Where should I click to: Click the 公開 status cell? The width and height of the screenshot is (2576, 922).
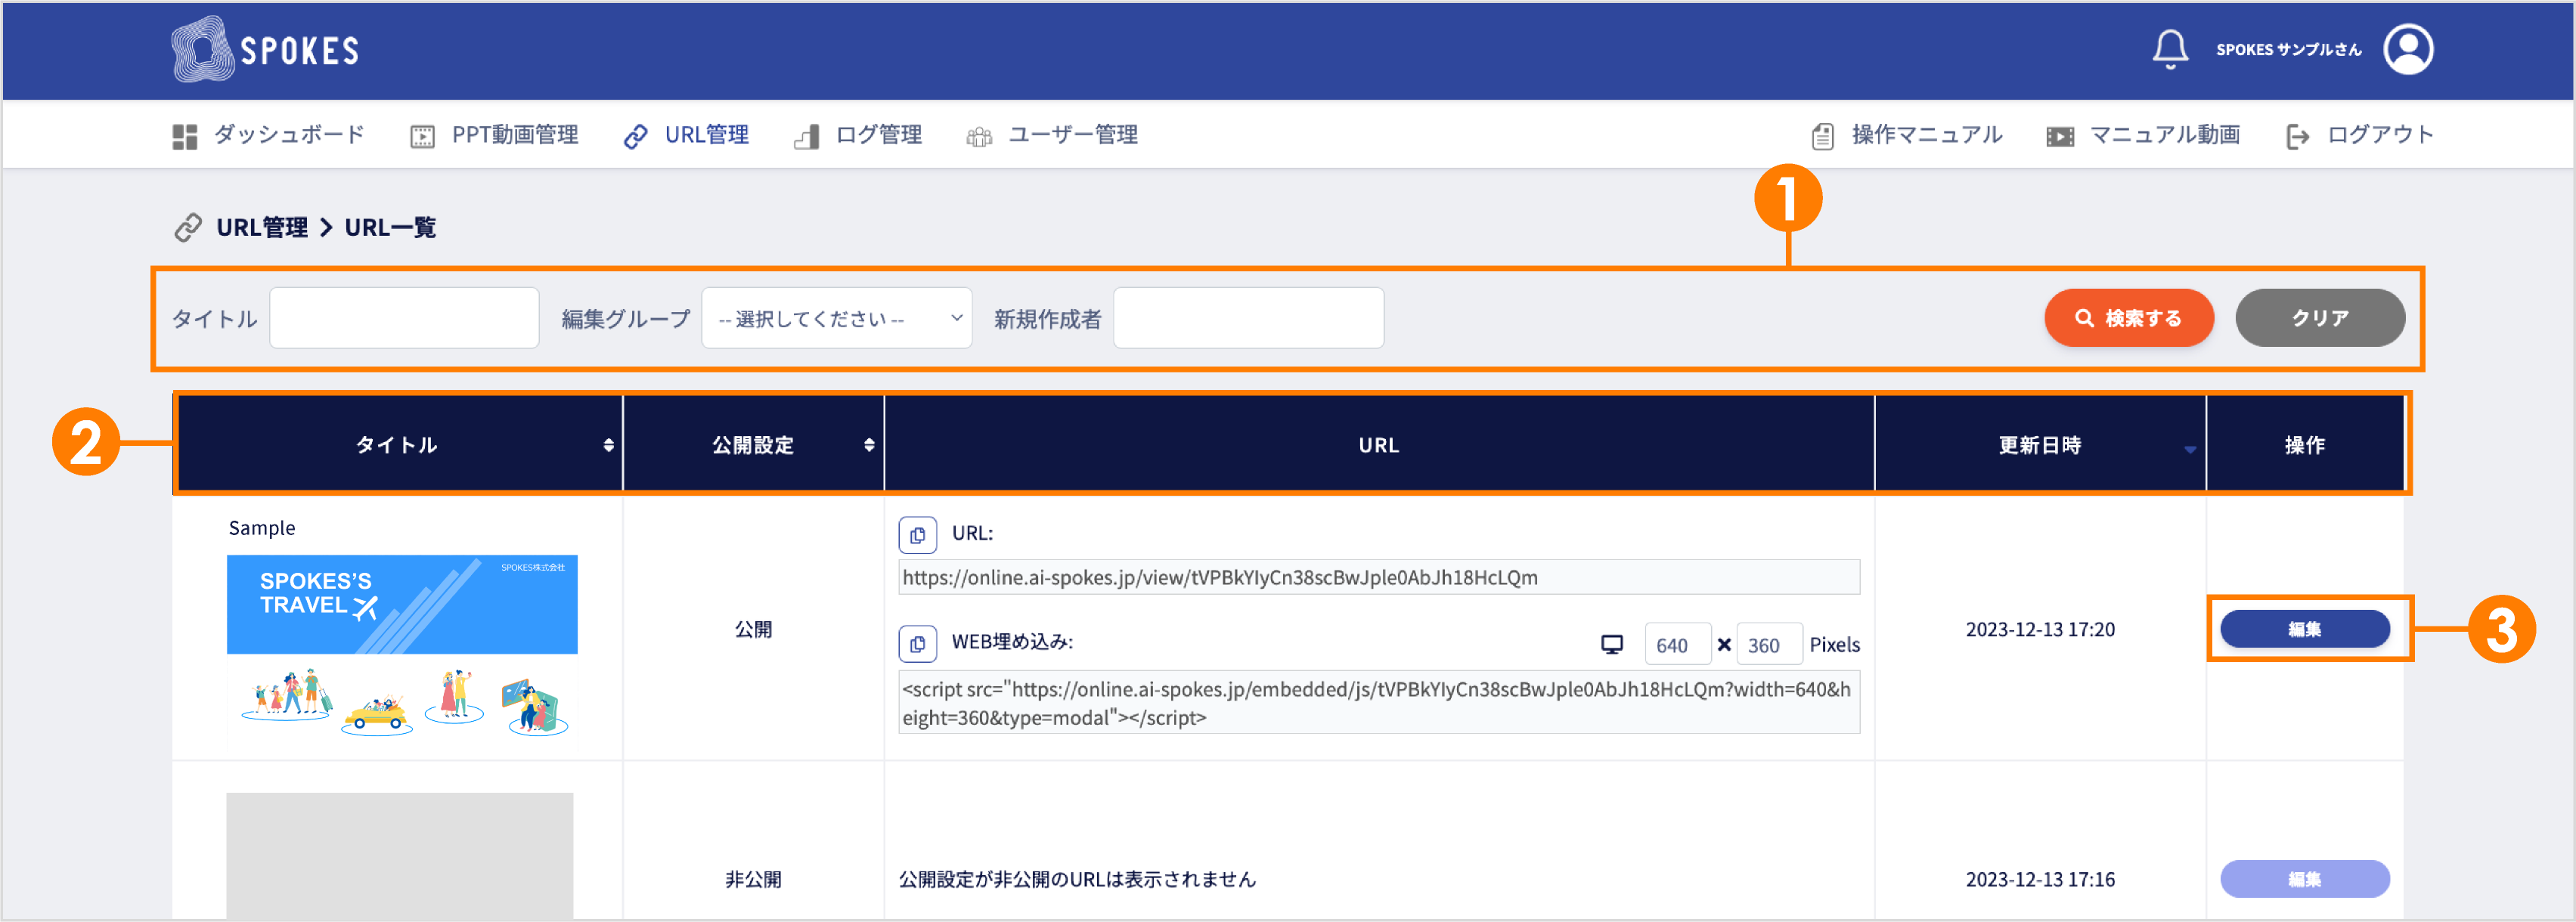[753, 629]
